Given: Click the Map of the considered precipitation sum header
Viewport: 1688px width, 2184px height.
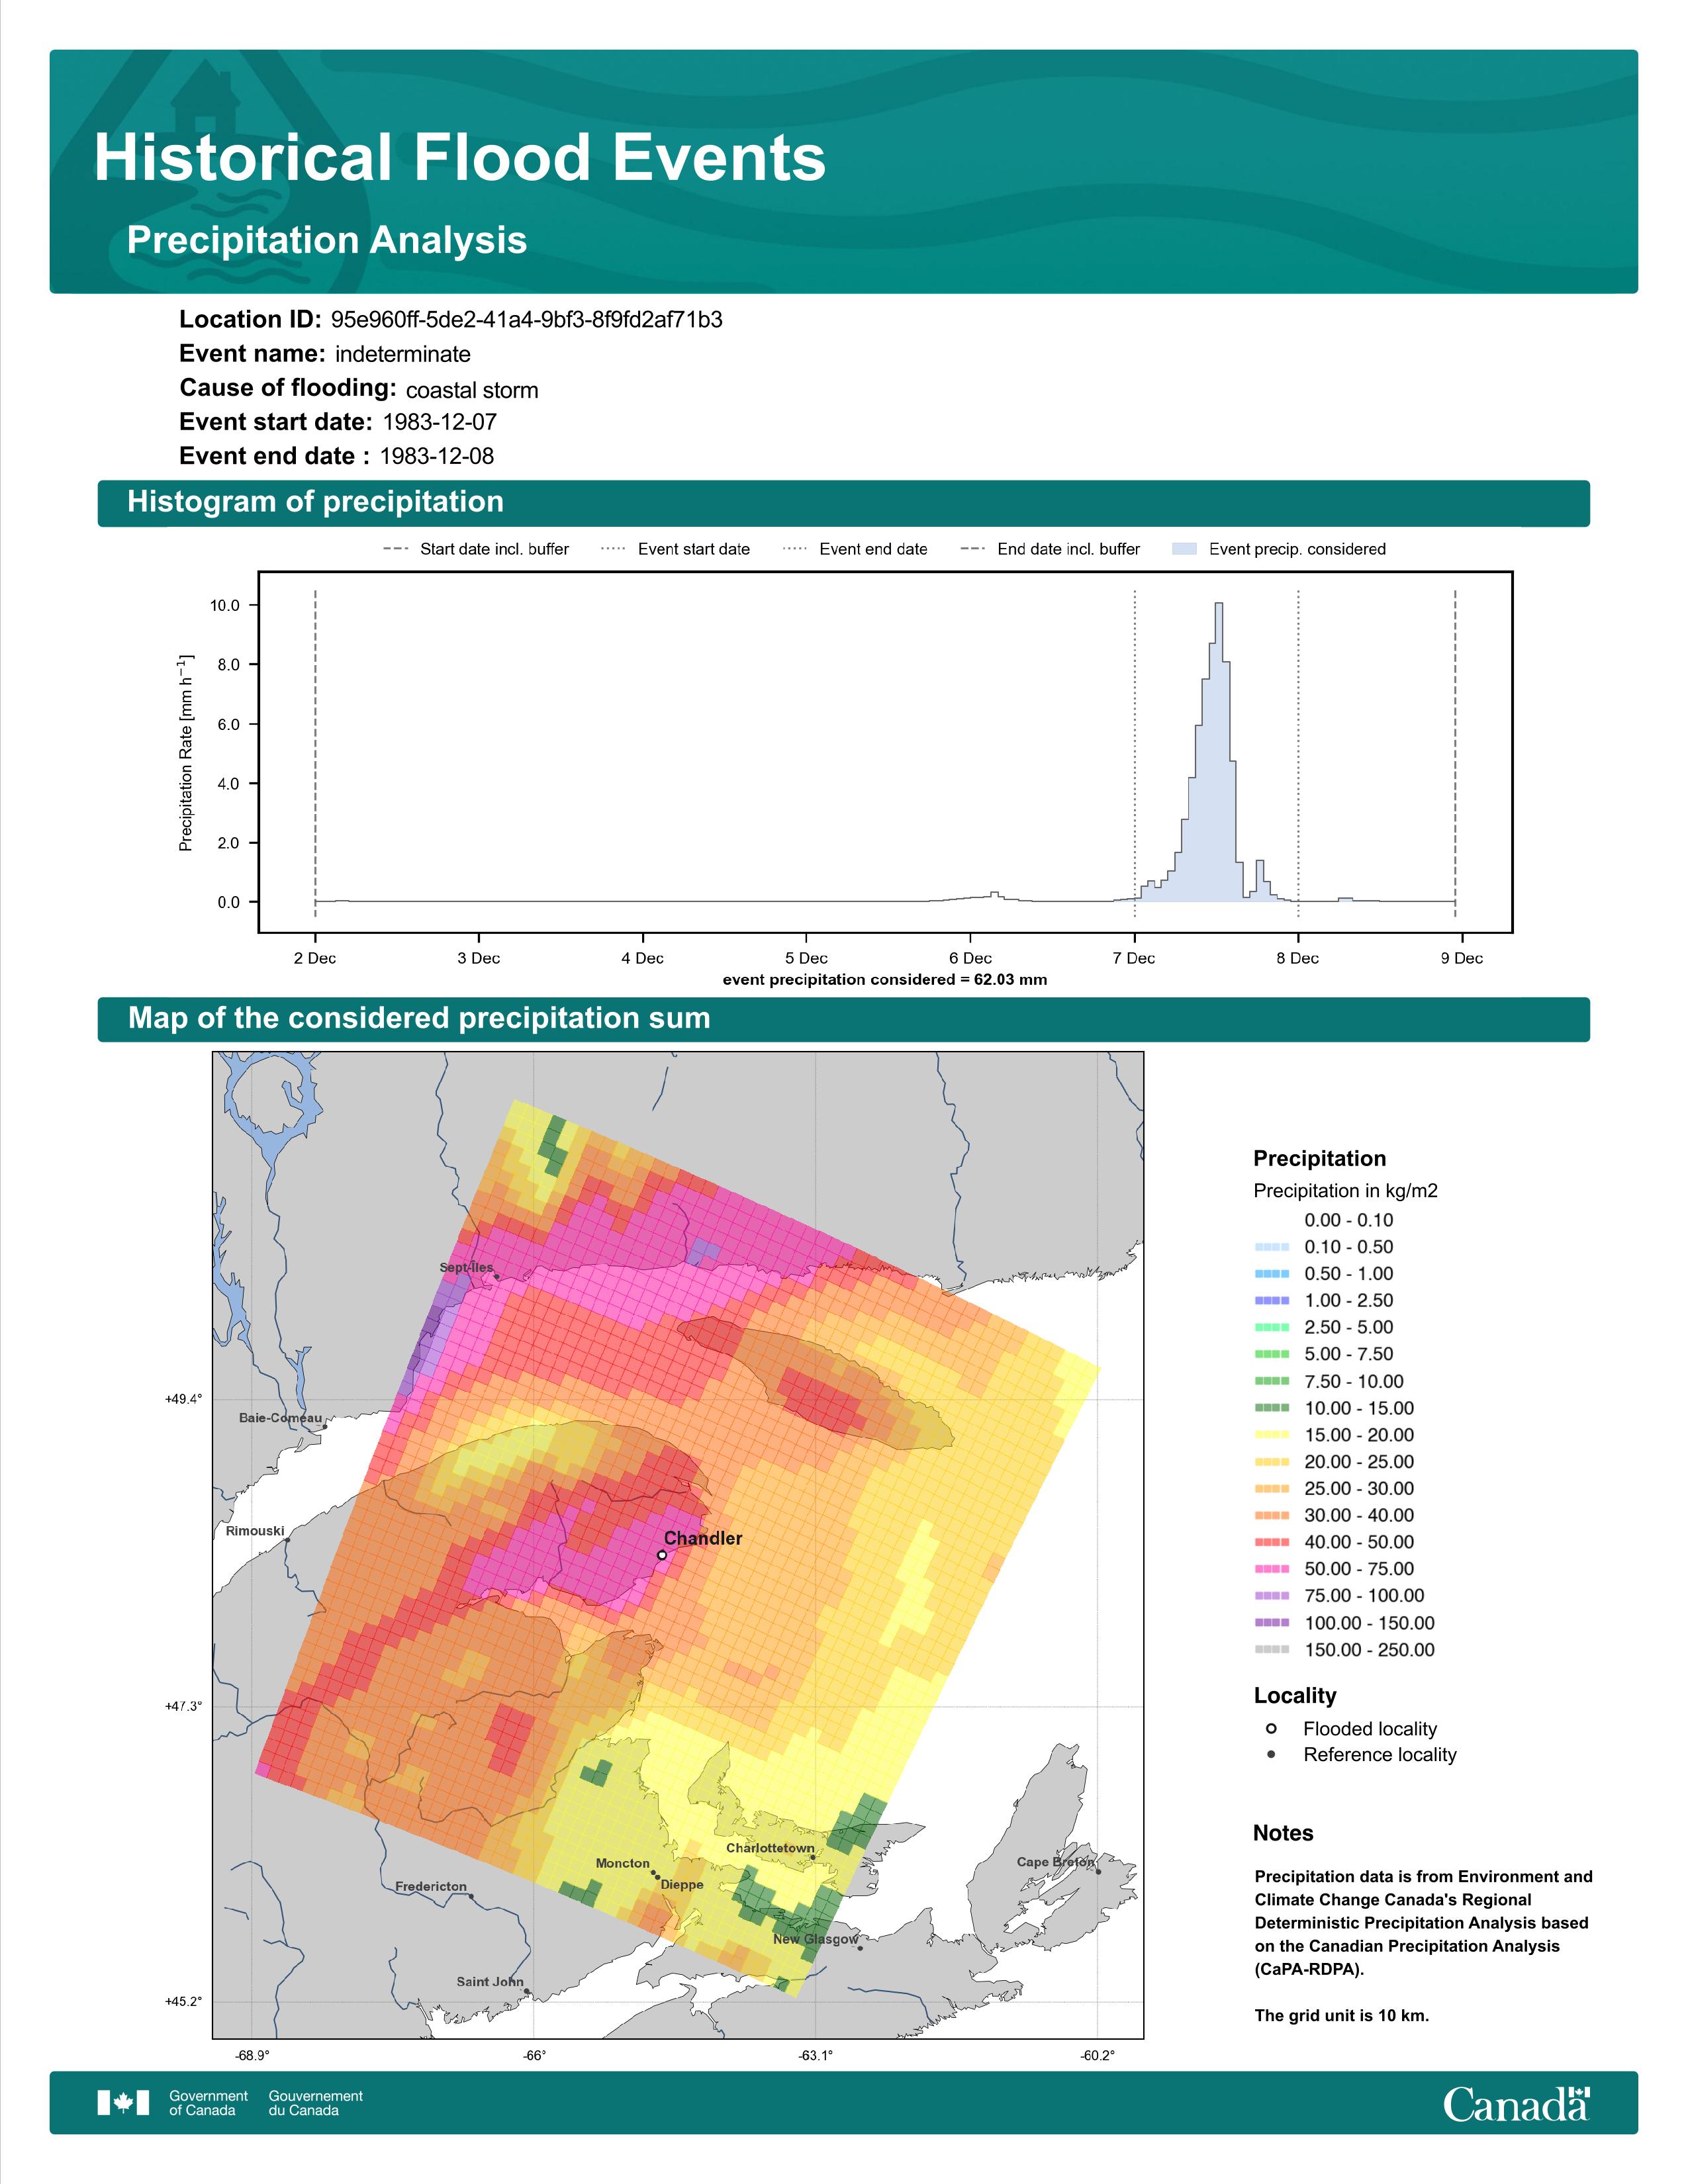Looking at the screenshot, I should (843, 1018).
